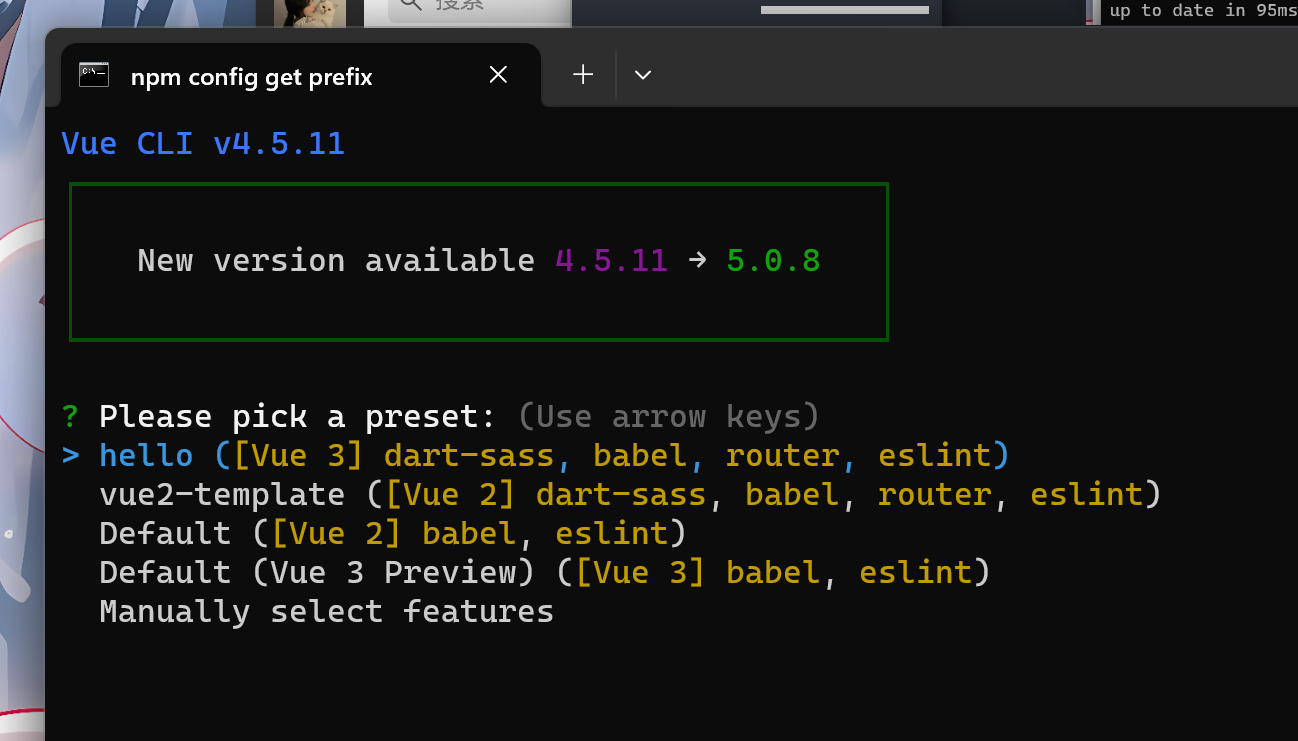Click the 5.0.8 new version number

tap(773, 261)
